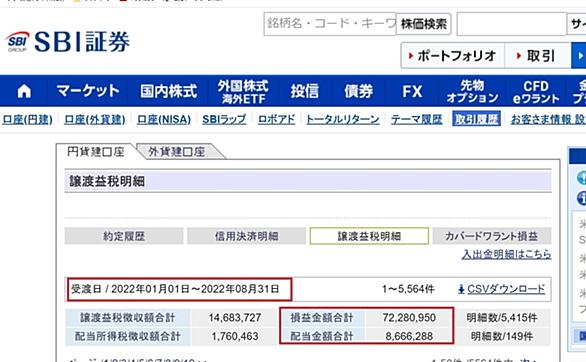Show the 約定履歴 view
The height and width of the screenshot is (362, 586).
(124, 236)
